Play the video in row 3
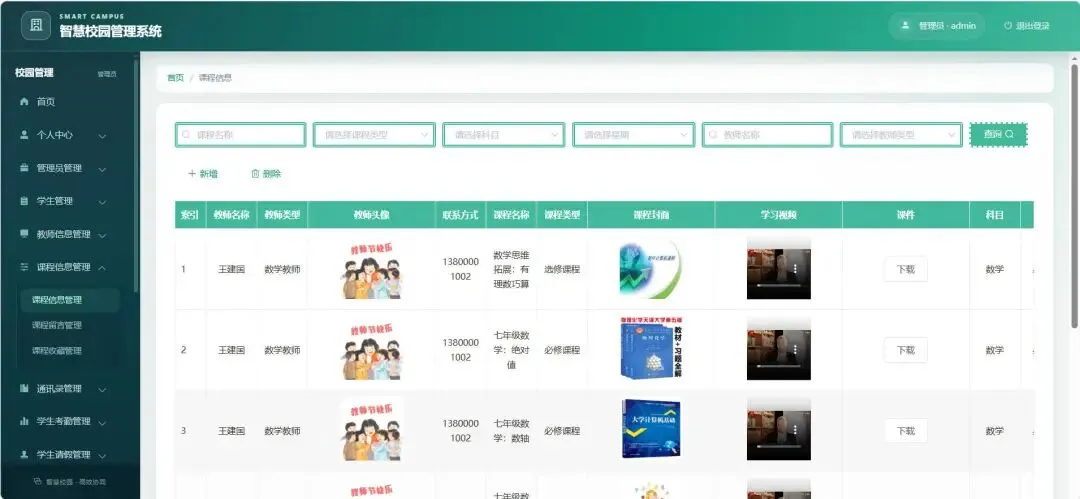 778,429
